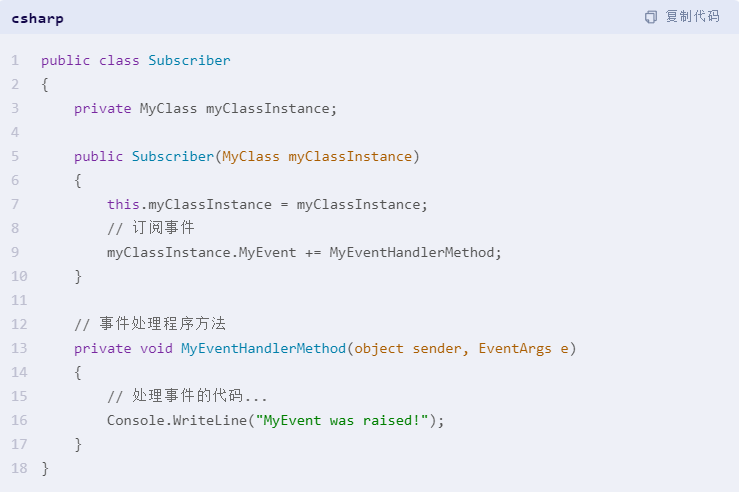This screenshot has height=492, width=739.
Task: Click the 复制代码 button text
Action: [692, 17]
